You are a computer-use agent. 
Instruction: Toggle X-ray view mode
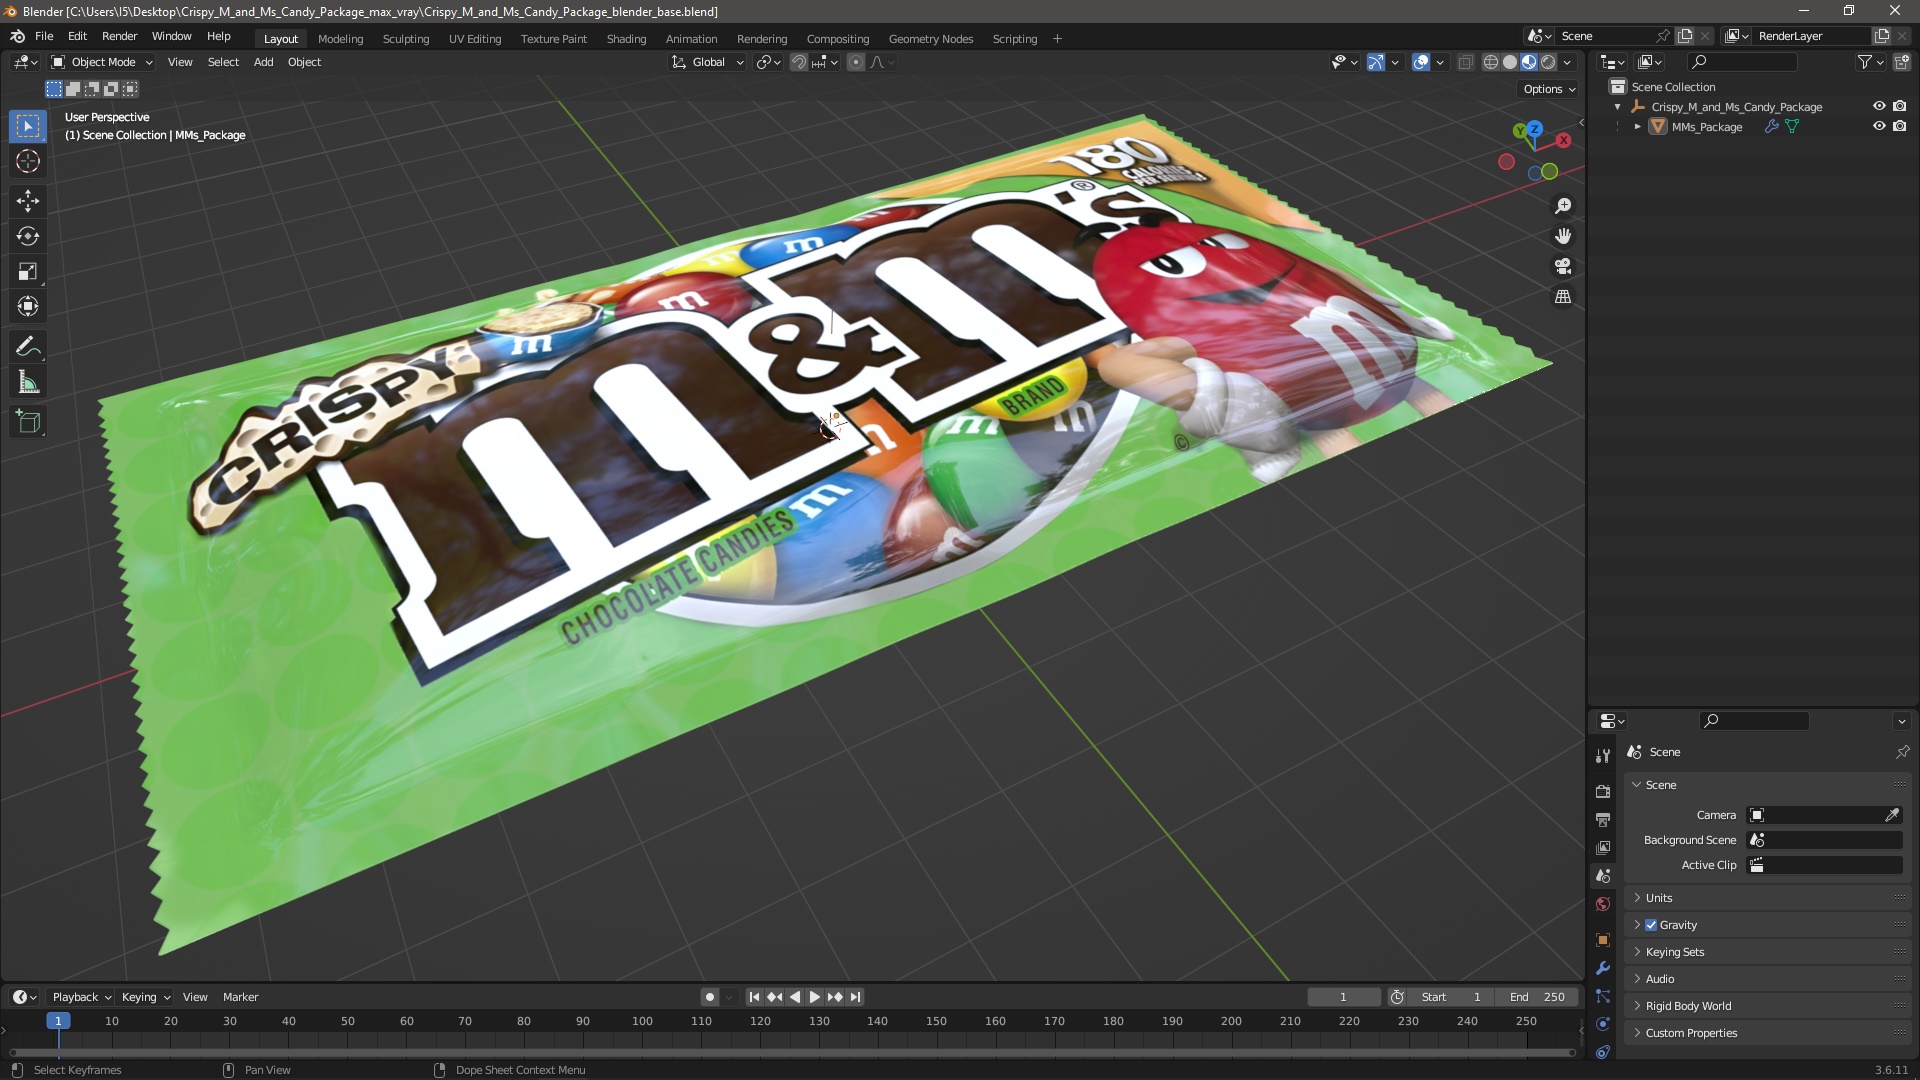click(1465, 62)
